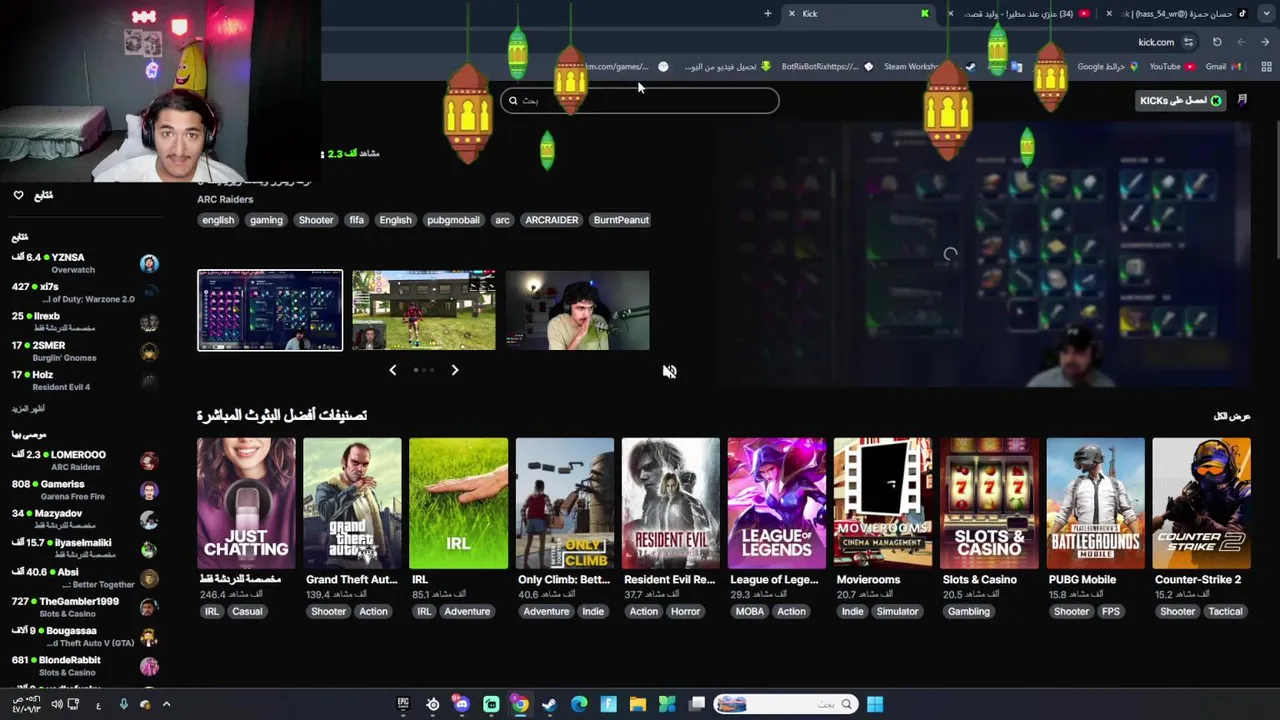1280x720 pixels.
Task: Click the 'fifa' tag
Action: click(x=356, y=220)
